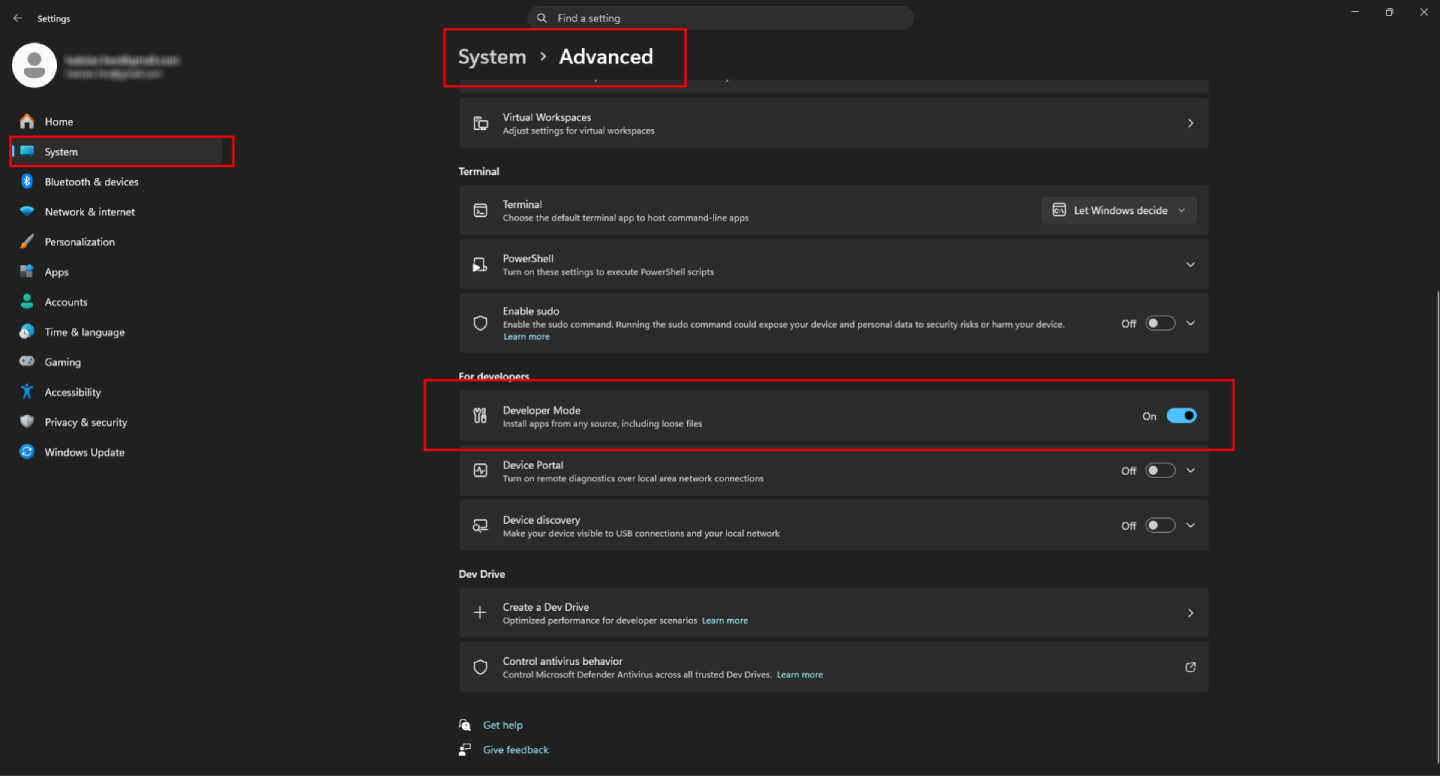Go to Home in Settings navigation
Viewport: 1440px width, 776px height.
[x=58, y=121]
